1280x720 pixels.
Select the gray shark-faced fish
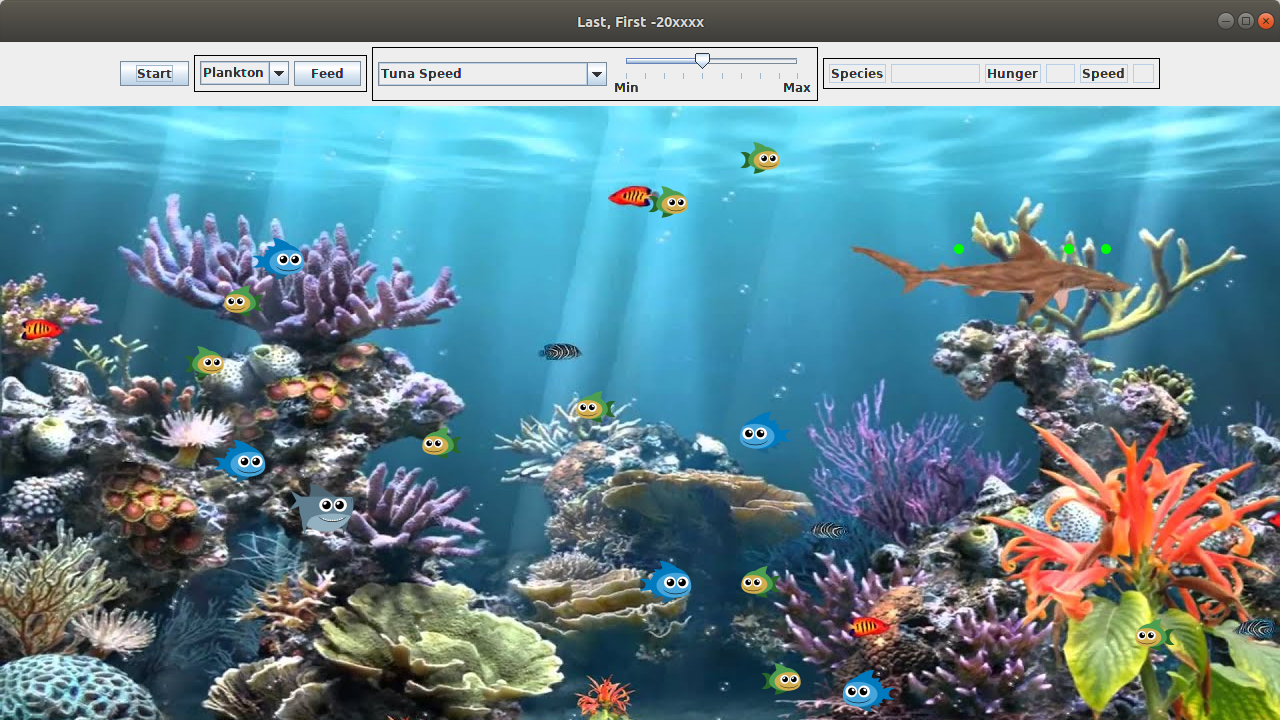click(x=324, y=510)
